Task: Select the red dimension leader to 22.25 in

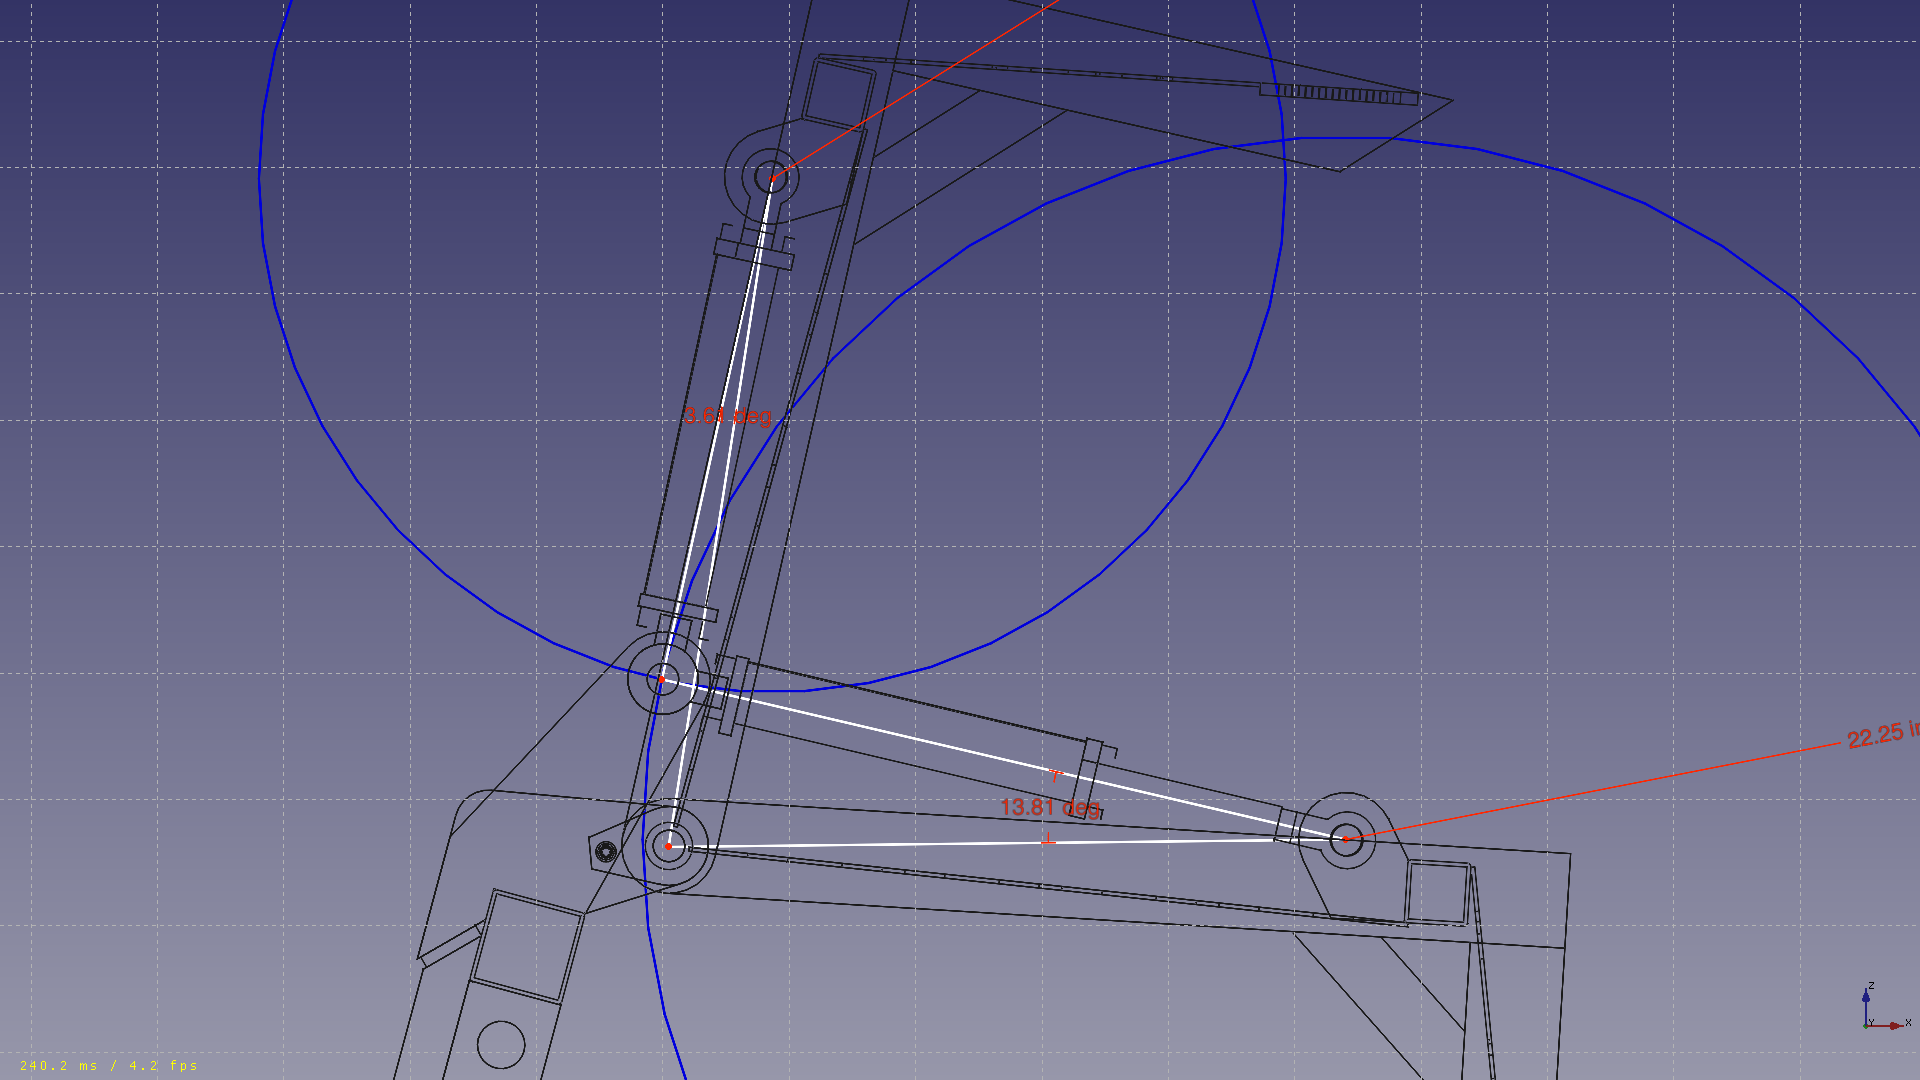Action: click(x=1600, y=789)
